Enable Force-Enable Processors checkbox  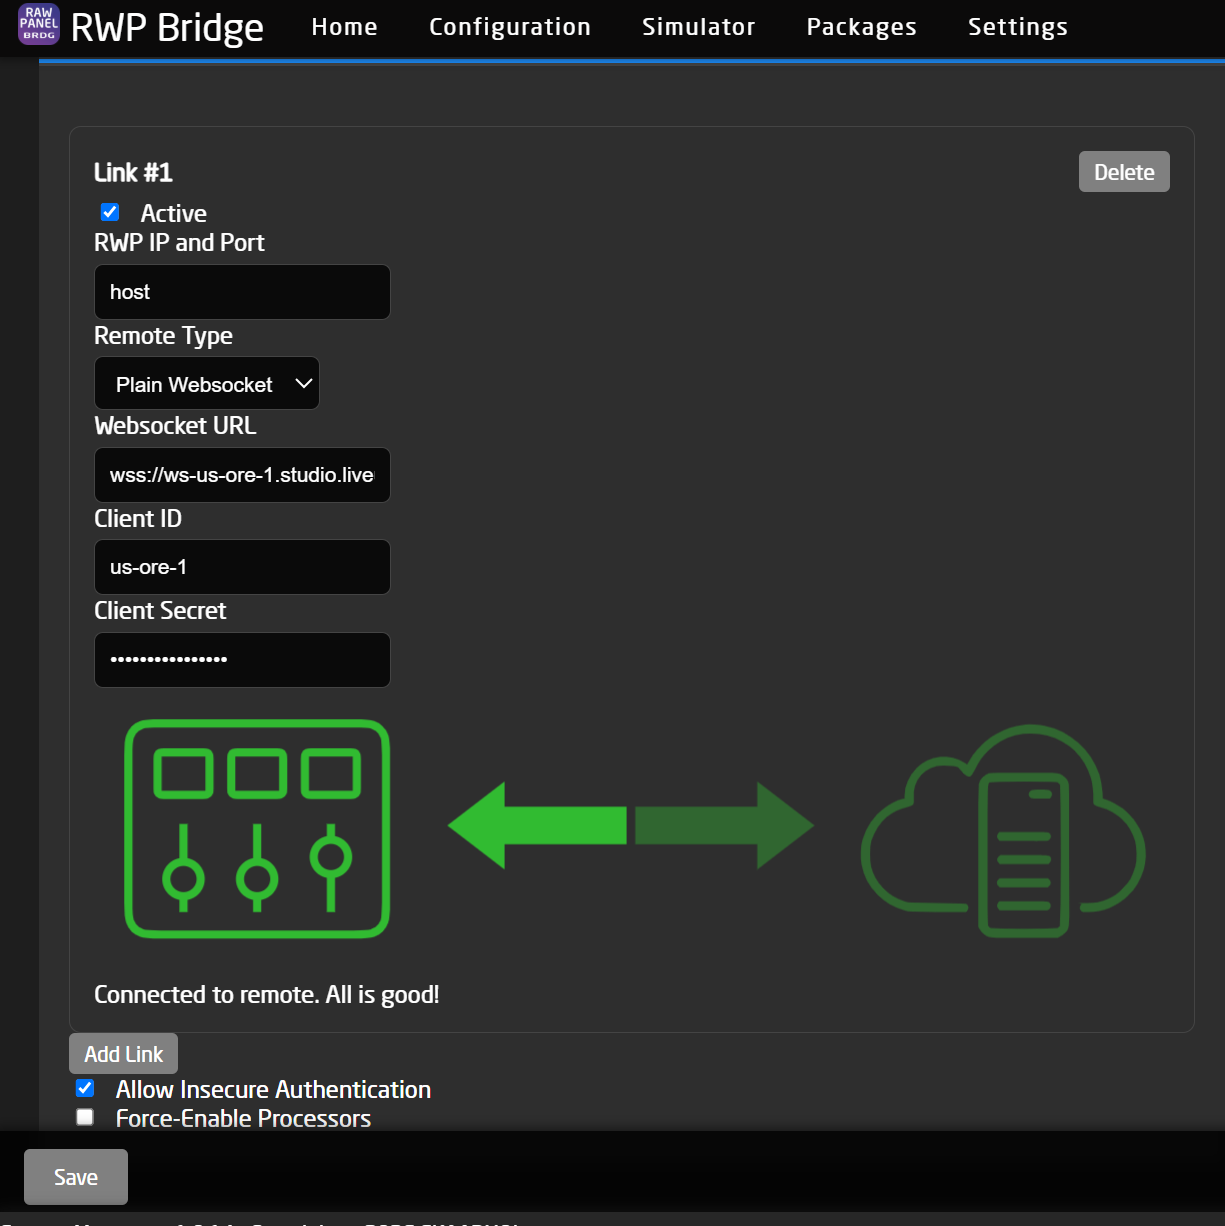click(85, 1118)
